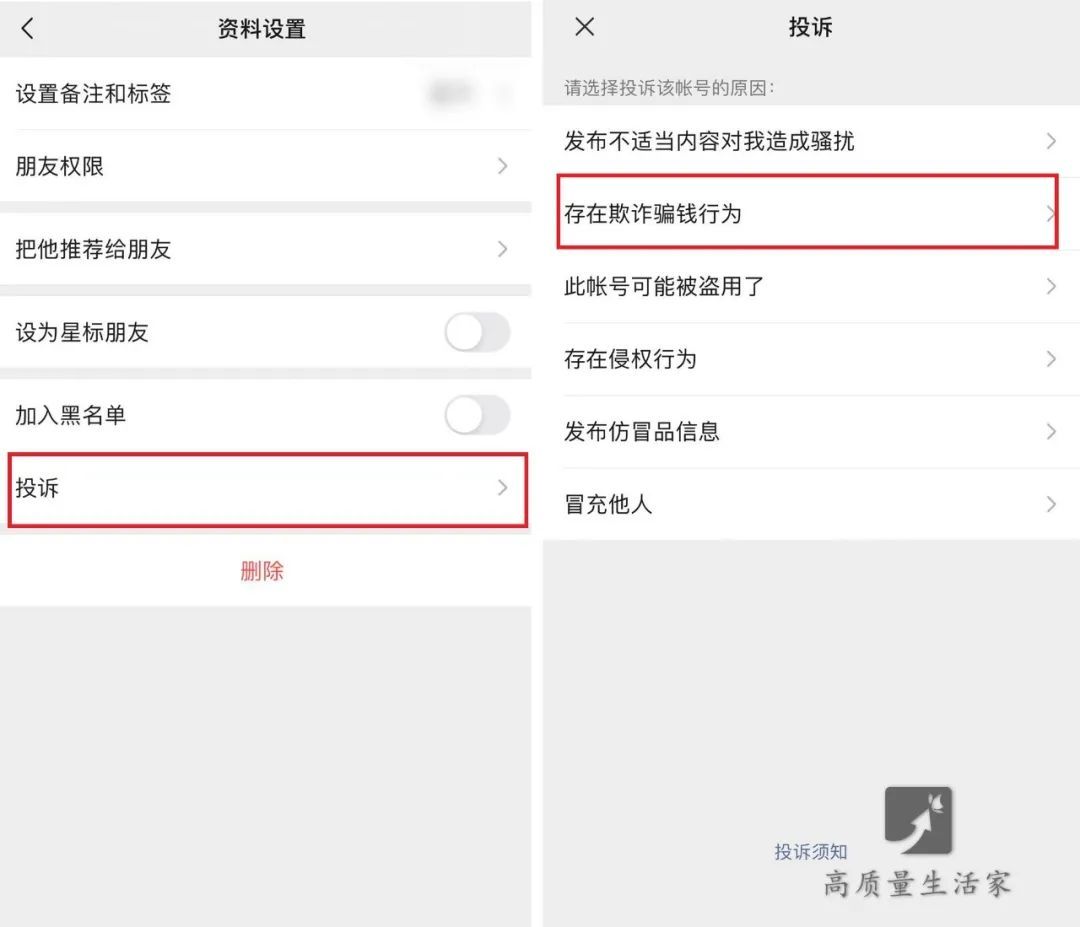Open the 投诉须知 link

click(810, 852)
